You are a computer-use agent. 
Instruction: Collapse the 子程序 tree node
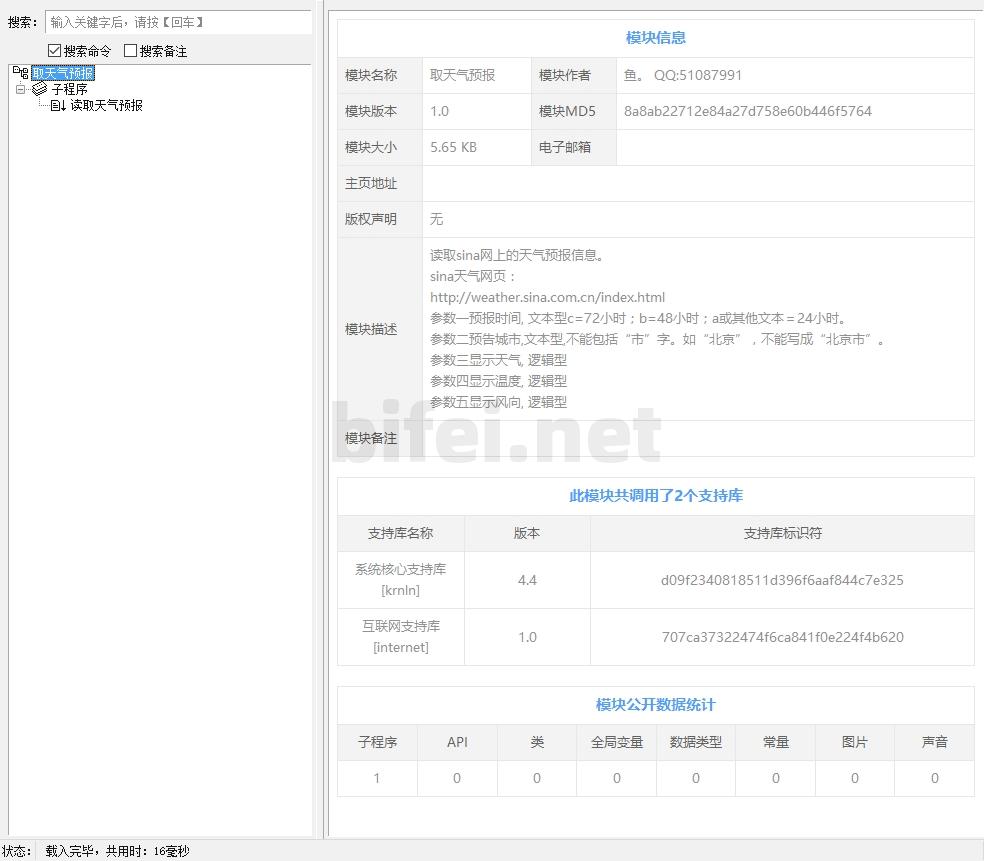pyautogui.click(x=20, y=89)
